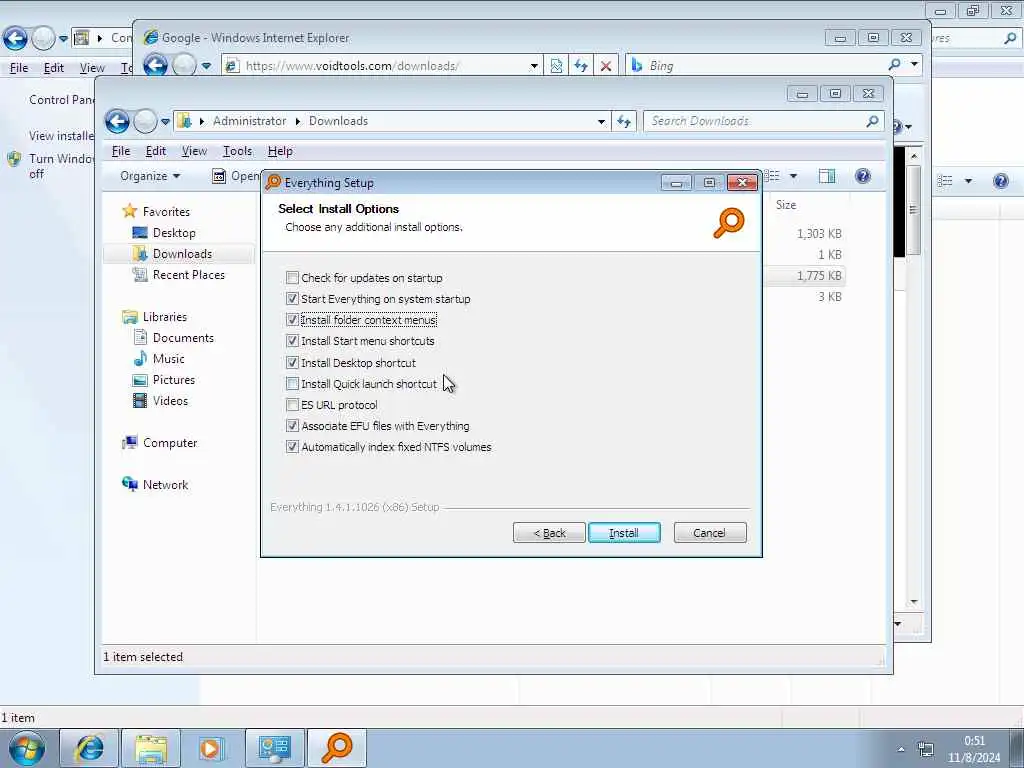
Task: Open the Help menu in Downloads window
Action: pyautogui.click(x=280, y=151)
